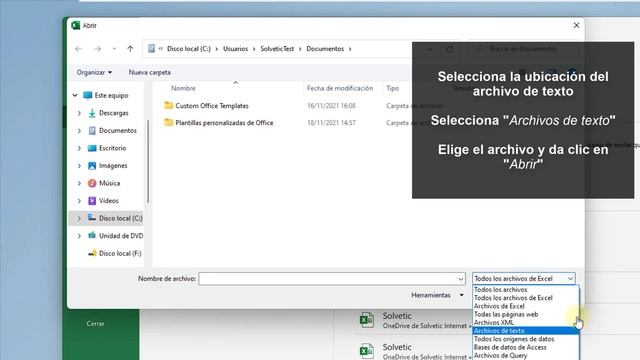This screenshot has height=360, width=640.
Task: Choose Bases de datos de Access option
Action: pyautogui.click(x=526, y=347)
